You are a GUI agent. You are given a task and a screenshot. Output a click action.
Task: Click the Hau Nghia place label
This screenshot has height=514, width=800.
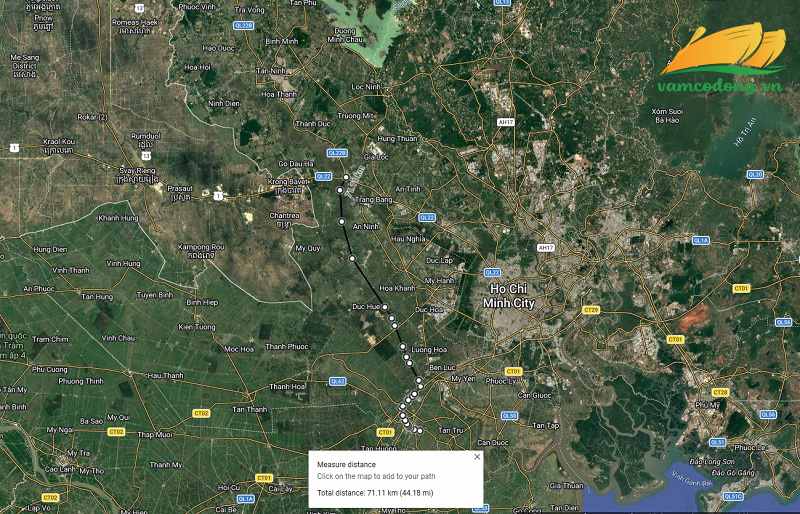408,239
